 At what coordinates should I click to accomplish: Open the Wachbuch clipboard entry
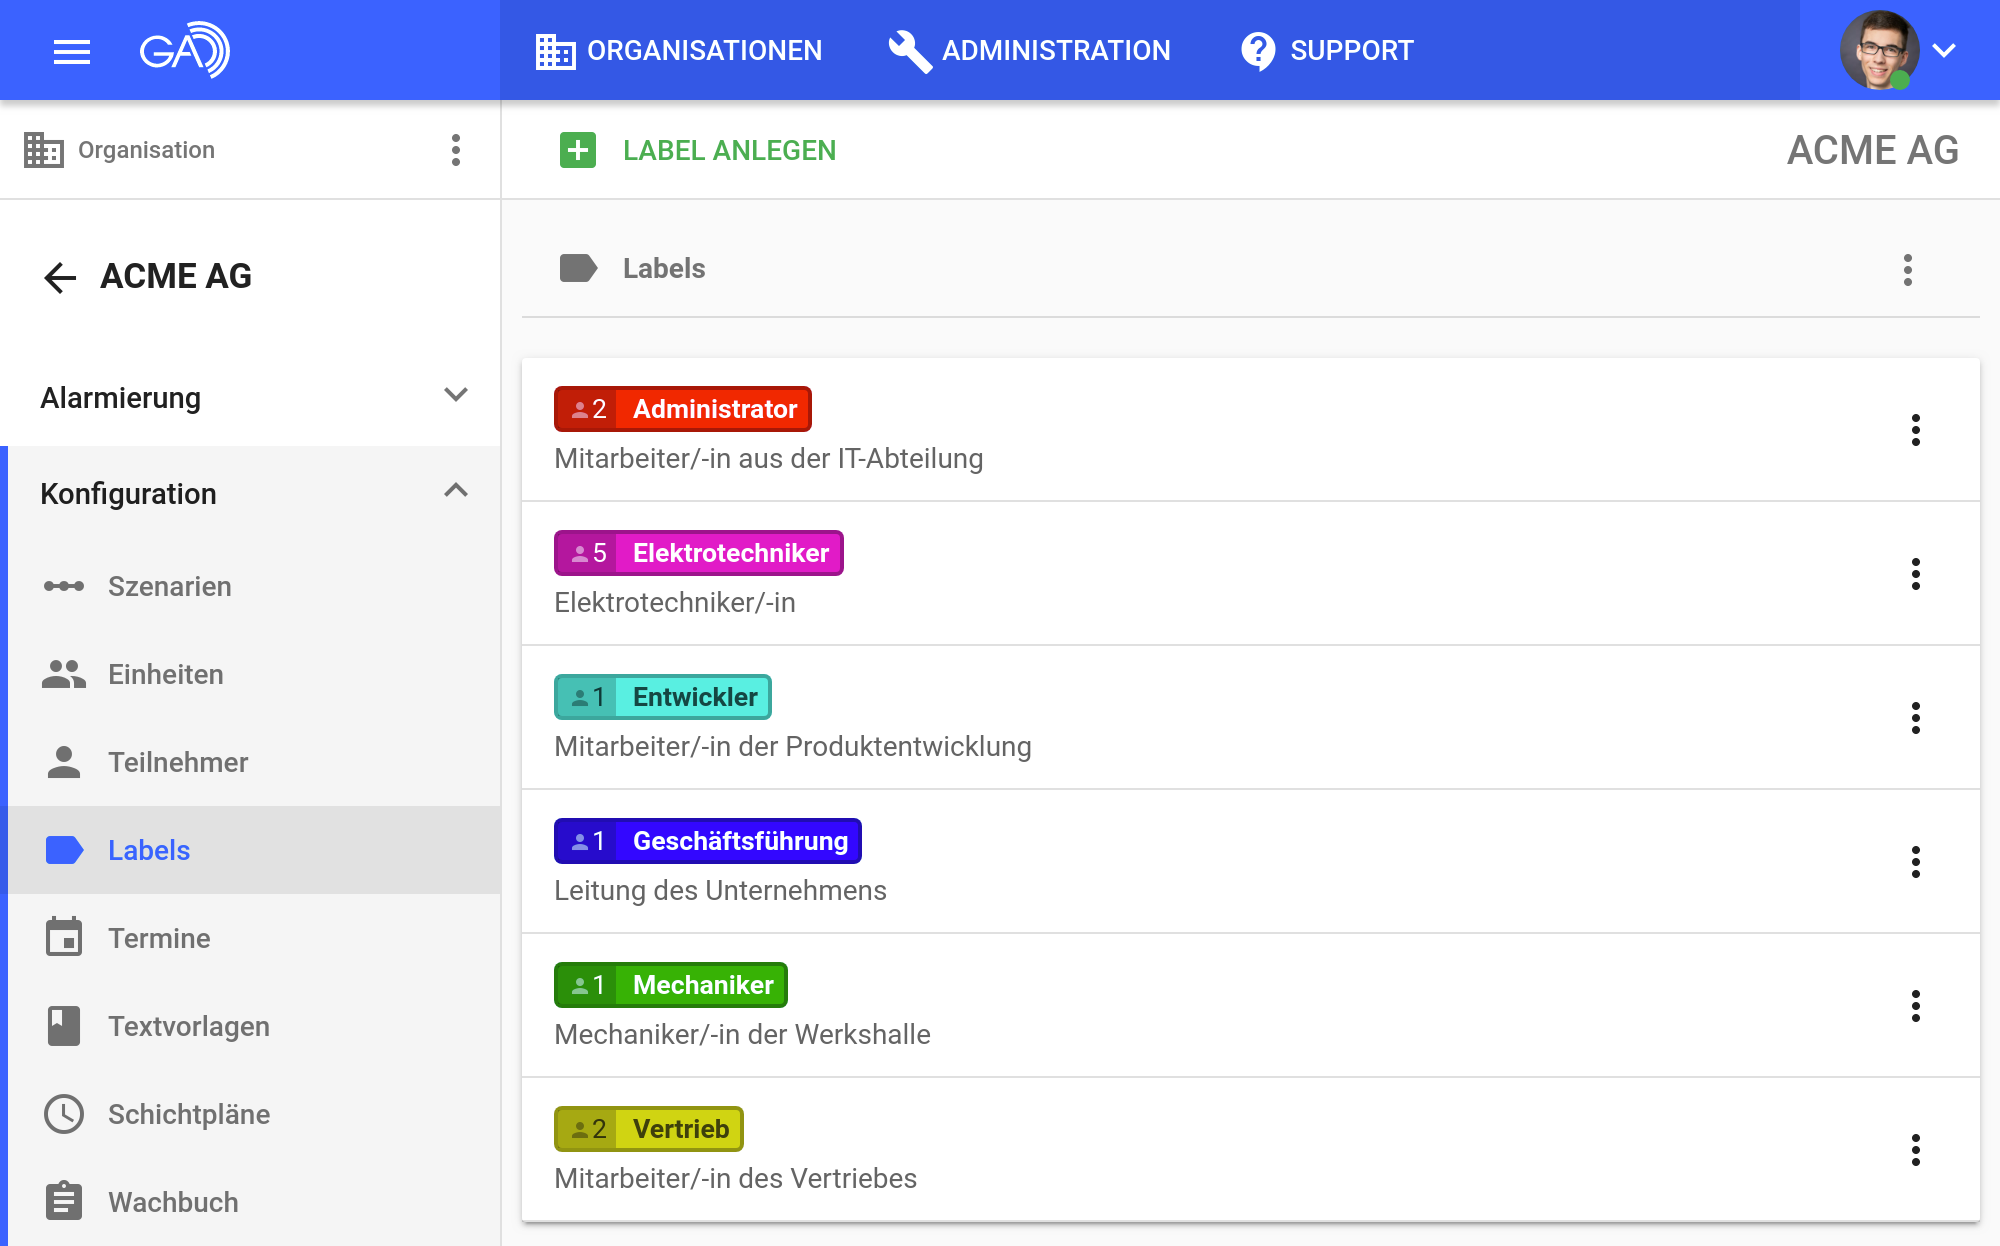[64, 1202]
